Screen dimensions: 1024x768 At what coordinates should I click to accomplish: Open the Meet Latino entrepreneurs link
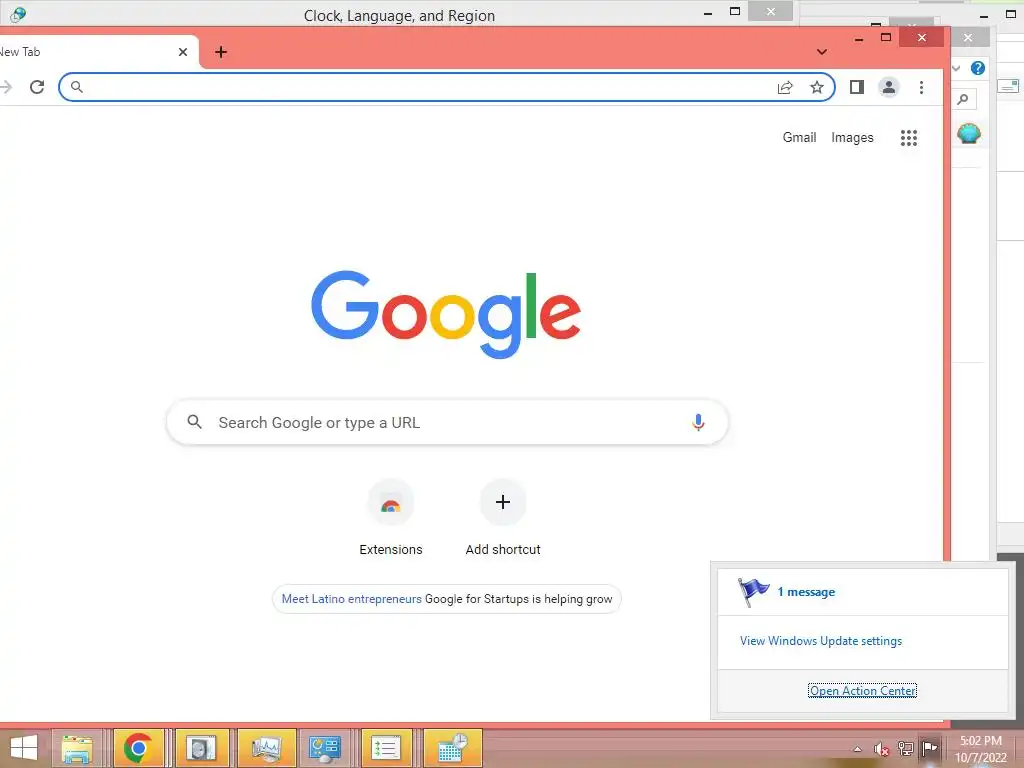[x=351, y=599]
